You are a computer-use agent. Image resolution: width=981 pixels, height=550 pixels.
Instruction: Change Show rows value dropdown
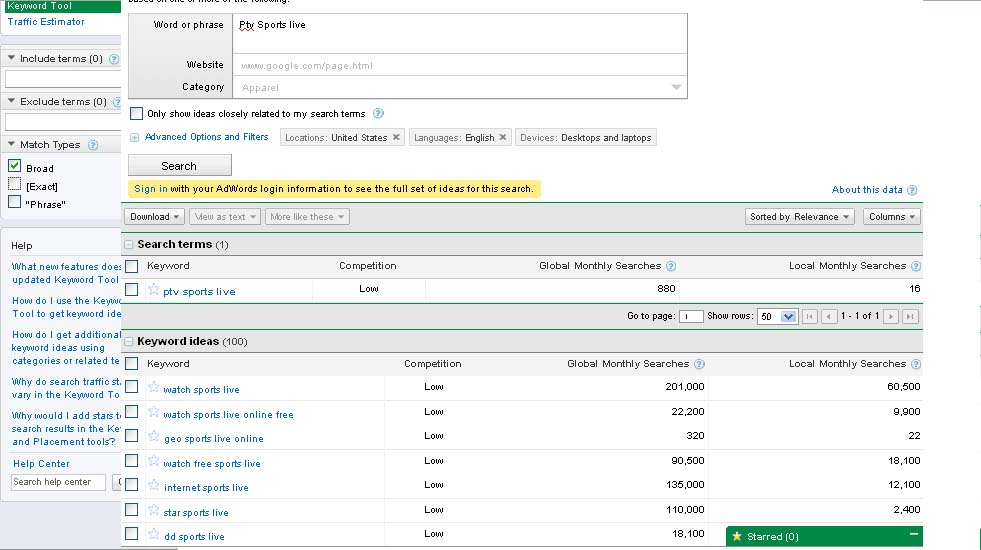[x=777, y=317]
